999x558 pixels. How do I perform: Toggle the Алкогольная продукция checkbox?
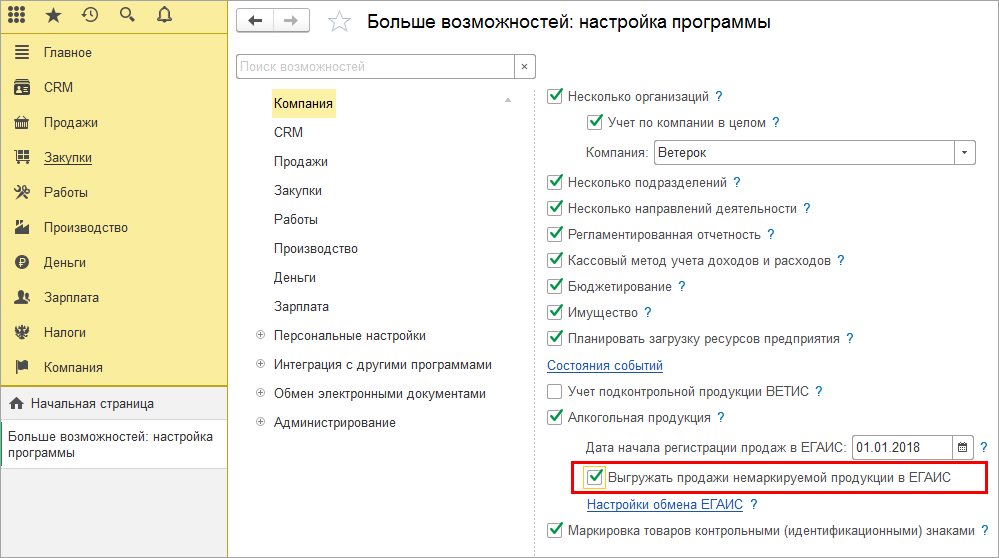point(555,417)
